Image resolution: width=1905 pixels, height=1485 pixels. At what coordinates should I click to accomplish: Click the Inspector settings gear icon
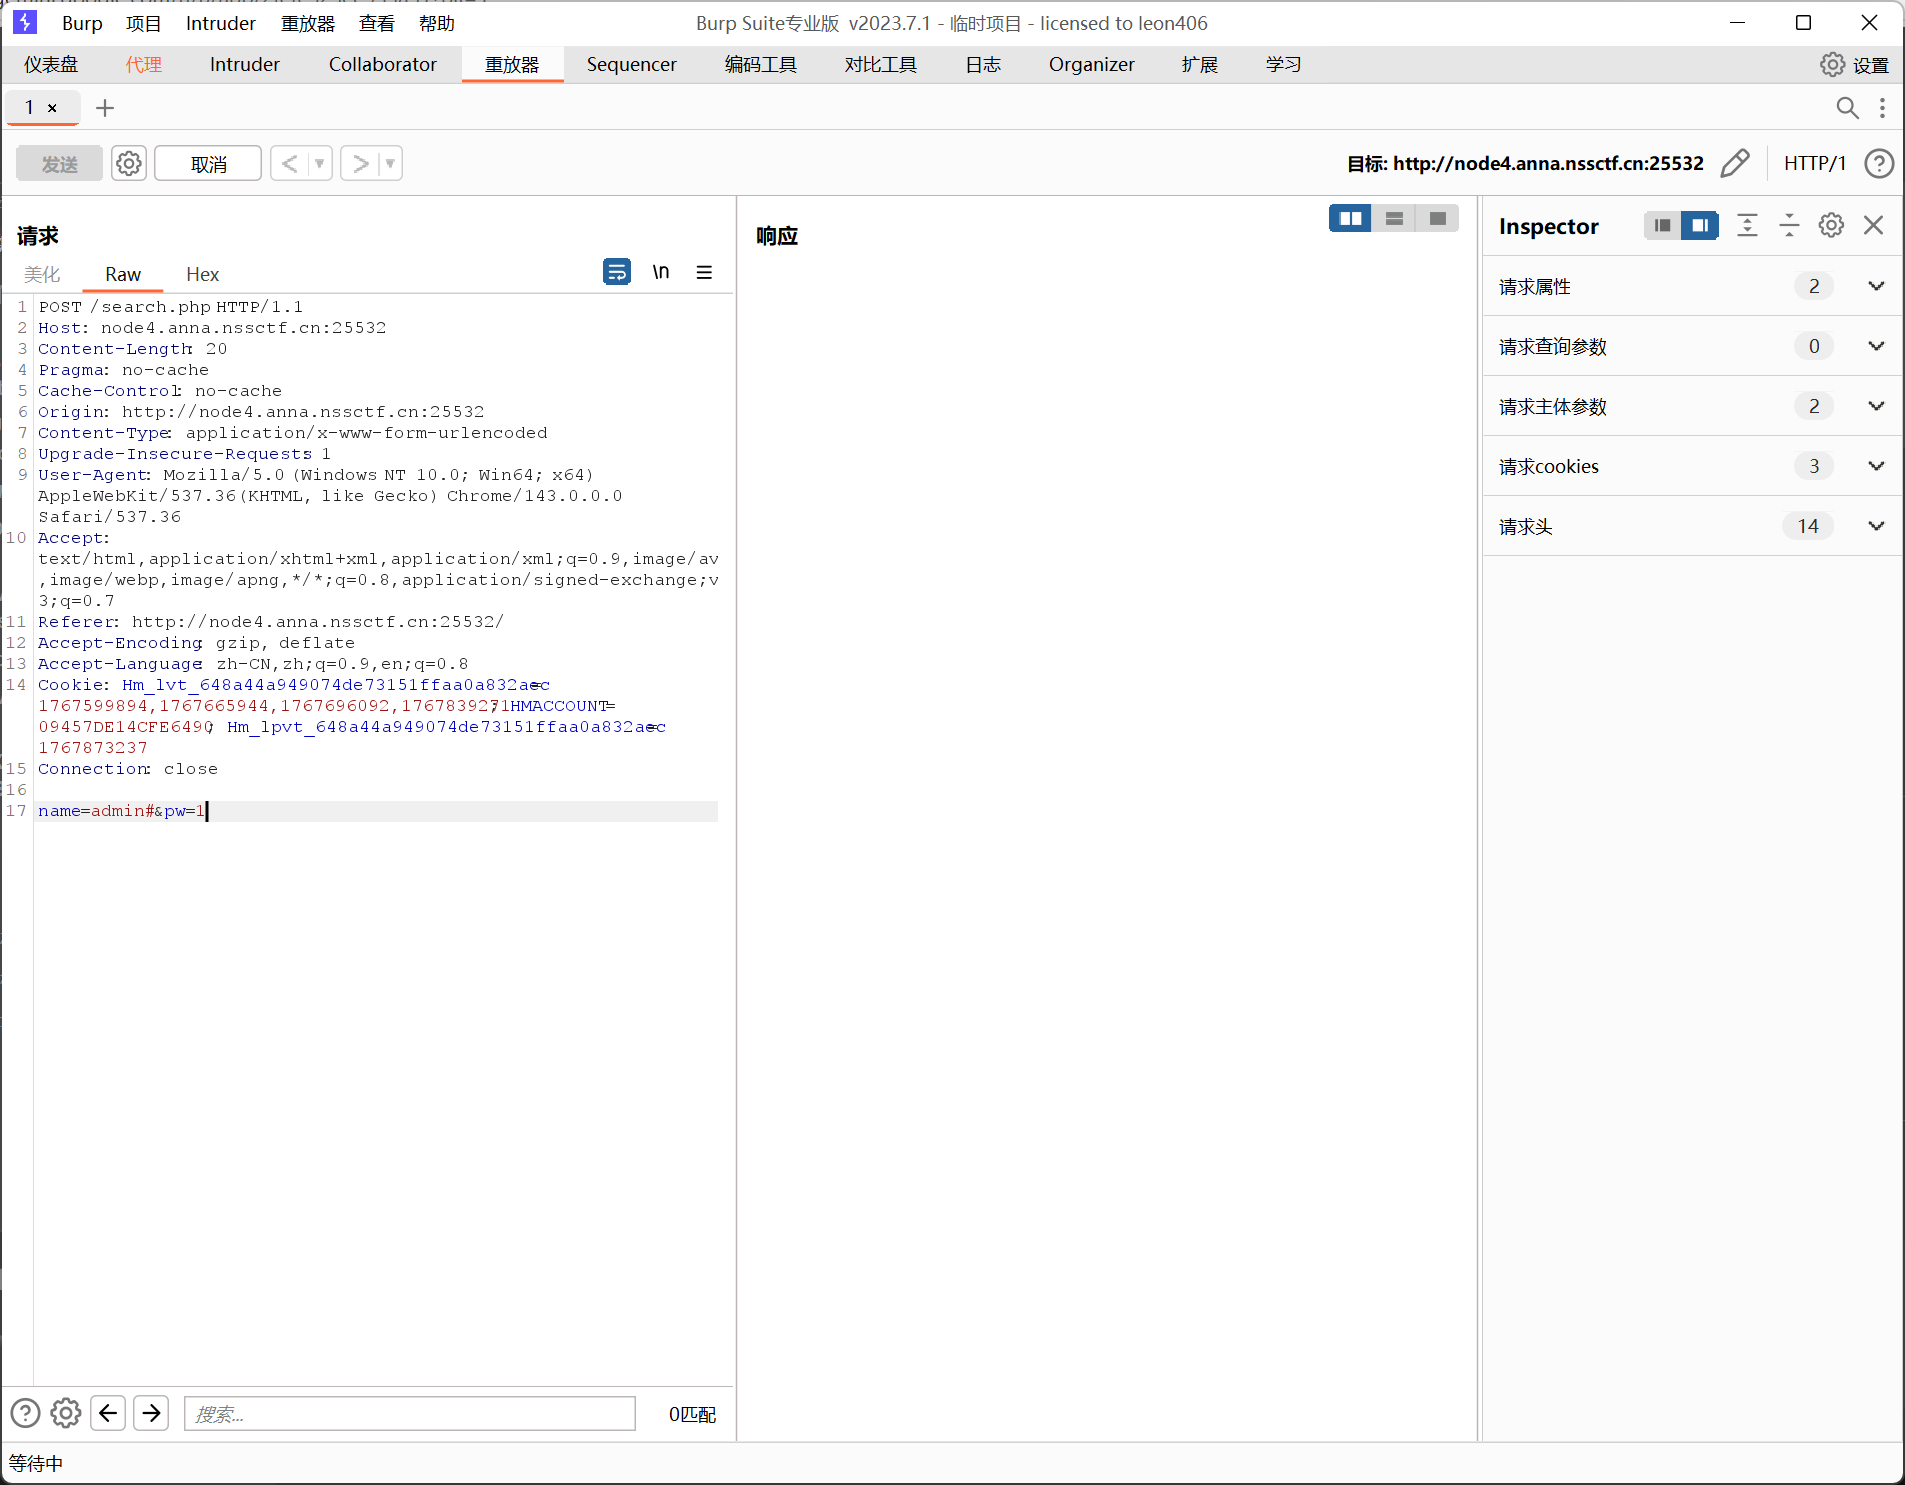(x=1831, y=226)
